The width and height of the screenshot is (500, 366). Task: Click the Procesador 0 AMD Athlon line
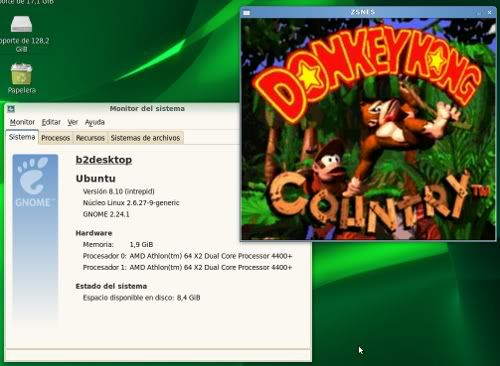click(187, 256)
